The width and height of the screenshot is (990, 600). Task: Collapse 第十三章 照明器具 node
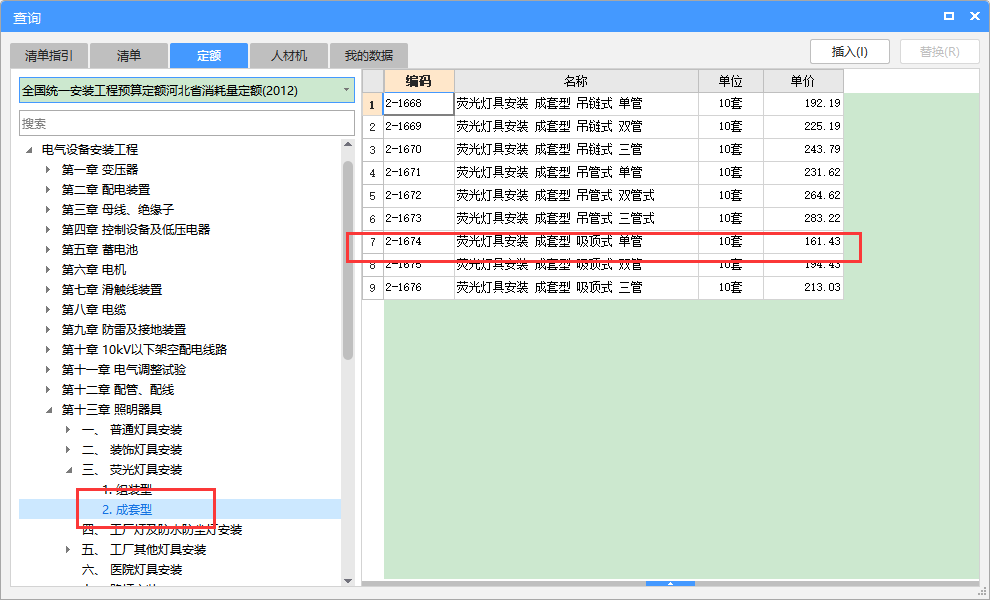click(48, 410)
